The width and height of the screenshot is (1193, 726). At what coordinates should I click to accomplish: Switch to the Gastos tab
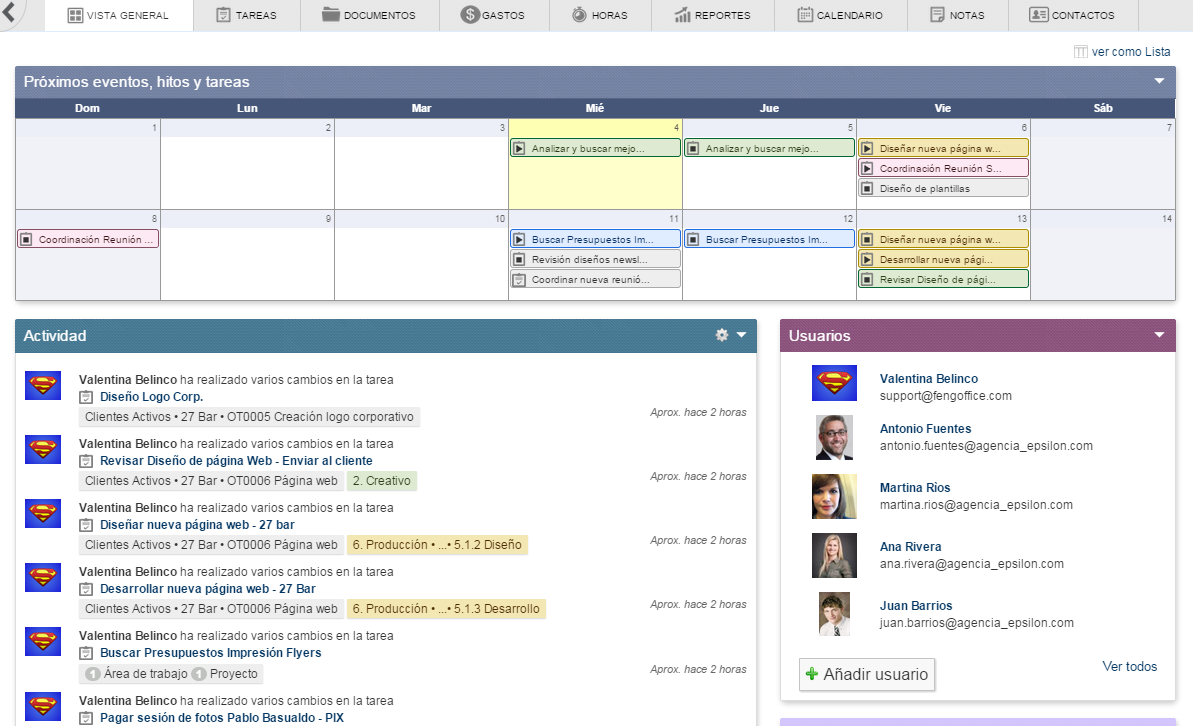pyautogui.click(x=493, y=16)
